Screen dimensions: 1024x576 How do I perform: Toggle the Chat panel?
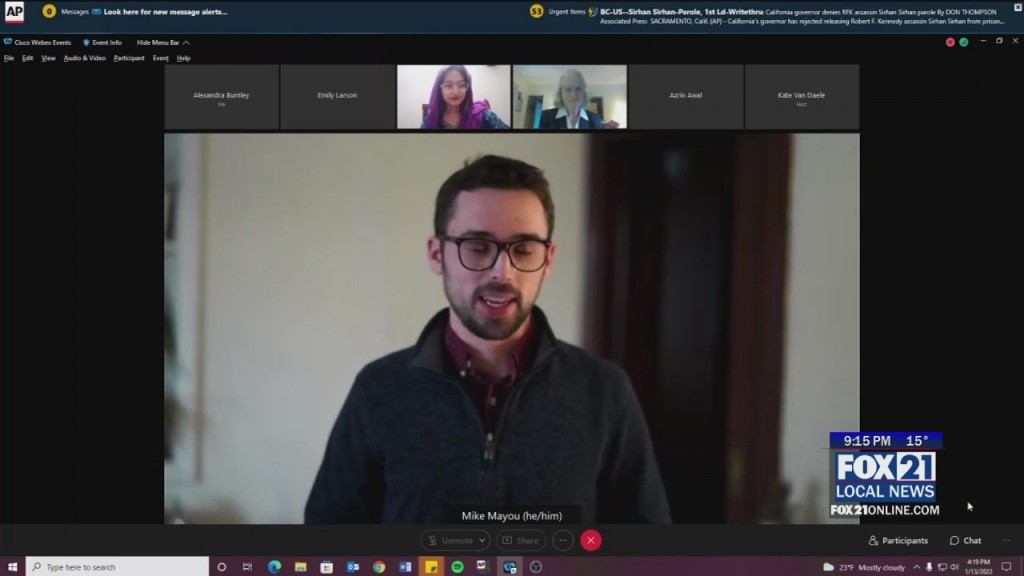point(966,540)
